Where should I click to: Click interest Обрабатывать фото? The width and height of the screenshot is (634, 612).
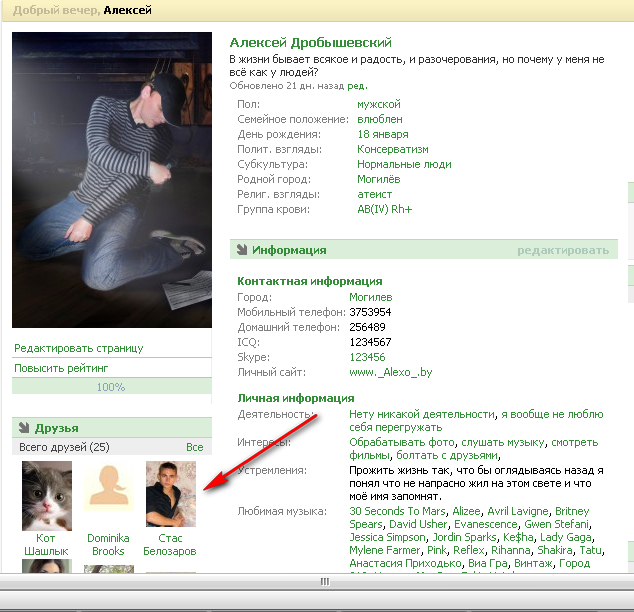coord(402,442)
